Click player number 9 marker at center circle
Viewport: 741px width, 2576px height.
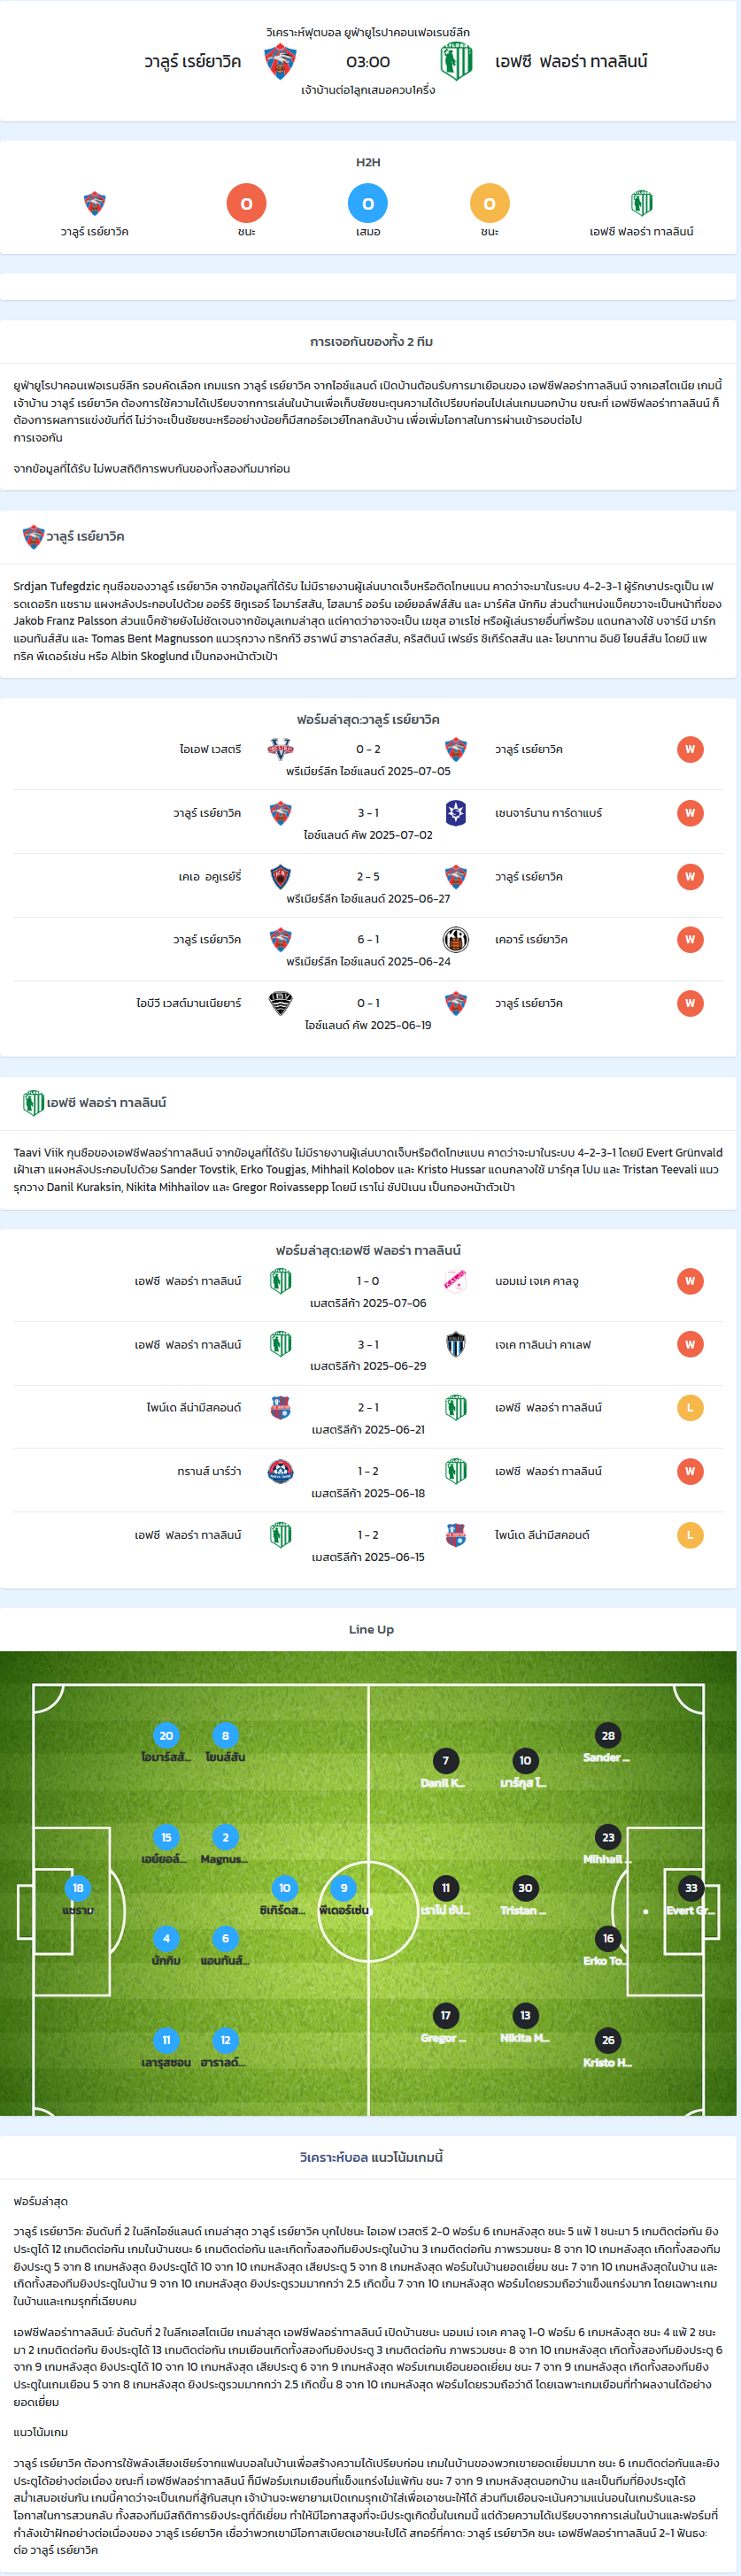point(344,1888)
